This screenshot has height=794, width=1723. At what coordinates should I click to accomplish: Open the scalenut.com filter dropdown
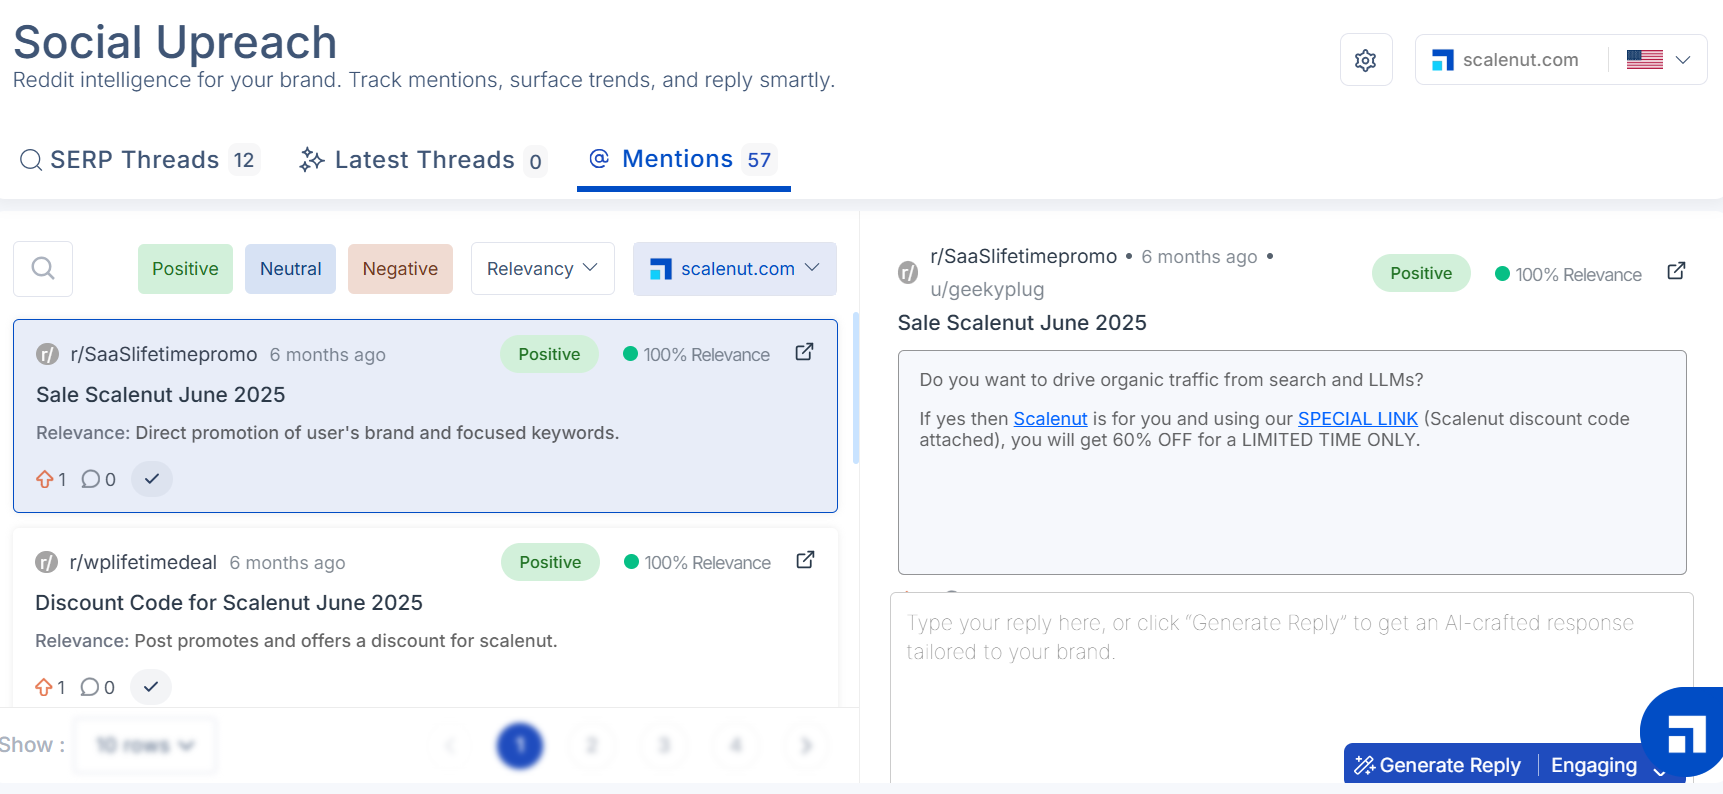[735, 269]
